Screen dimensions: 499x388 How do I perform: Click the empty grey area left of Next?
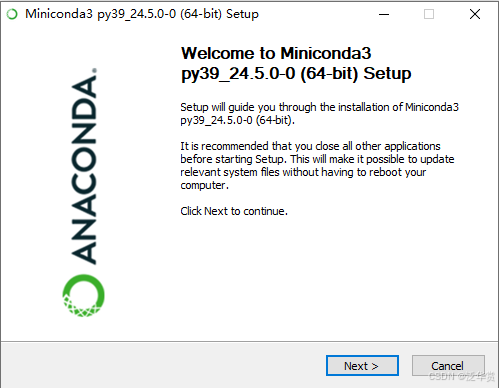pos(163,365)
